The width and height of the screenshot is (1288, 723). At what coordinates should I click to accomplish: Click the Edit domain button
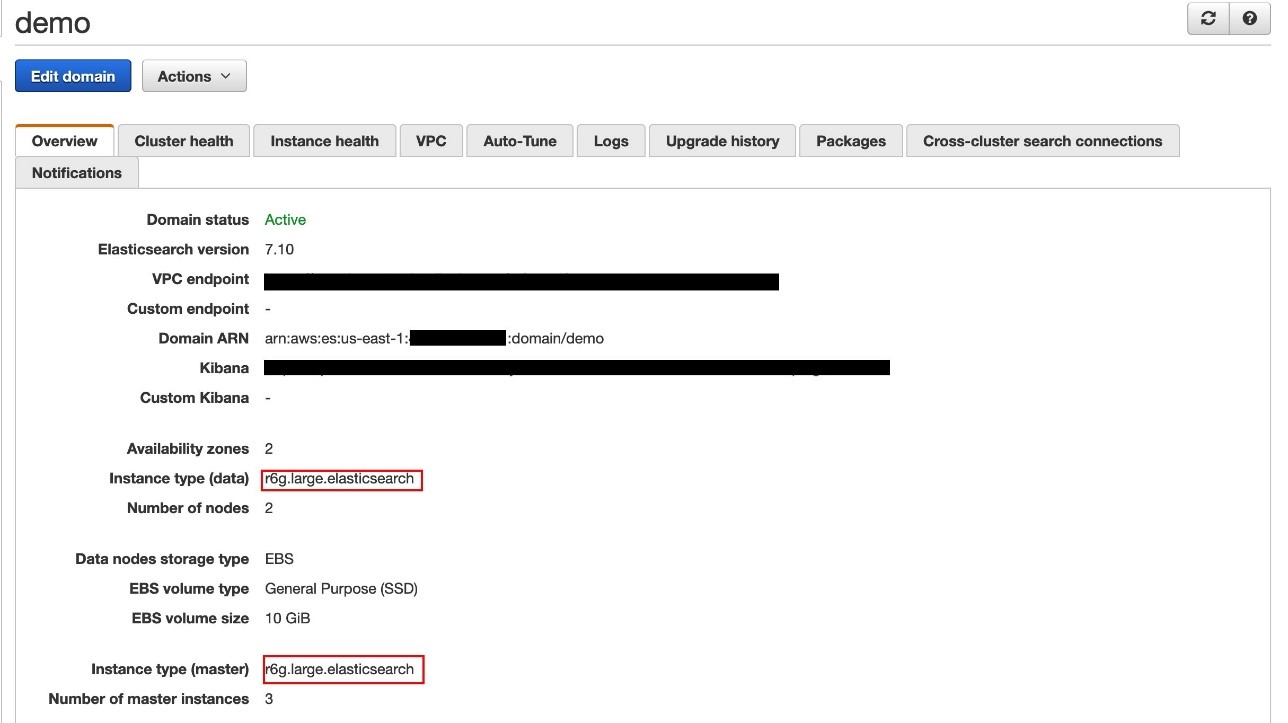click(73, 76)
